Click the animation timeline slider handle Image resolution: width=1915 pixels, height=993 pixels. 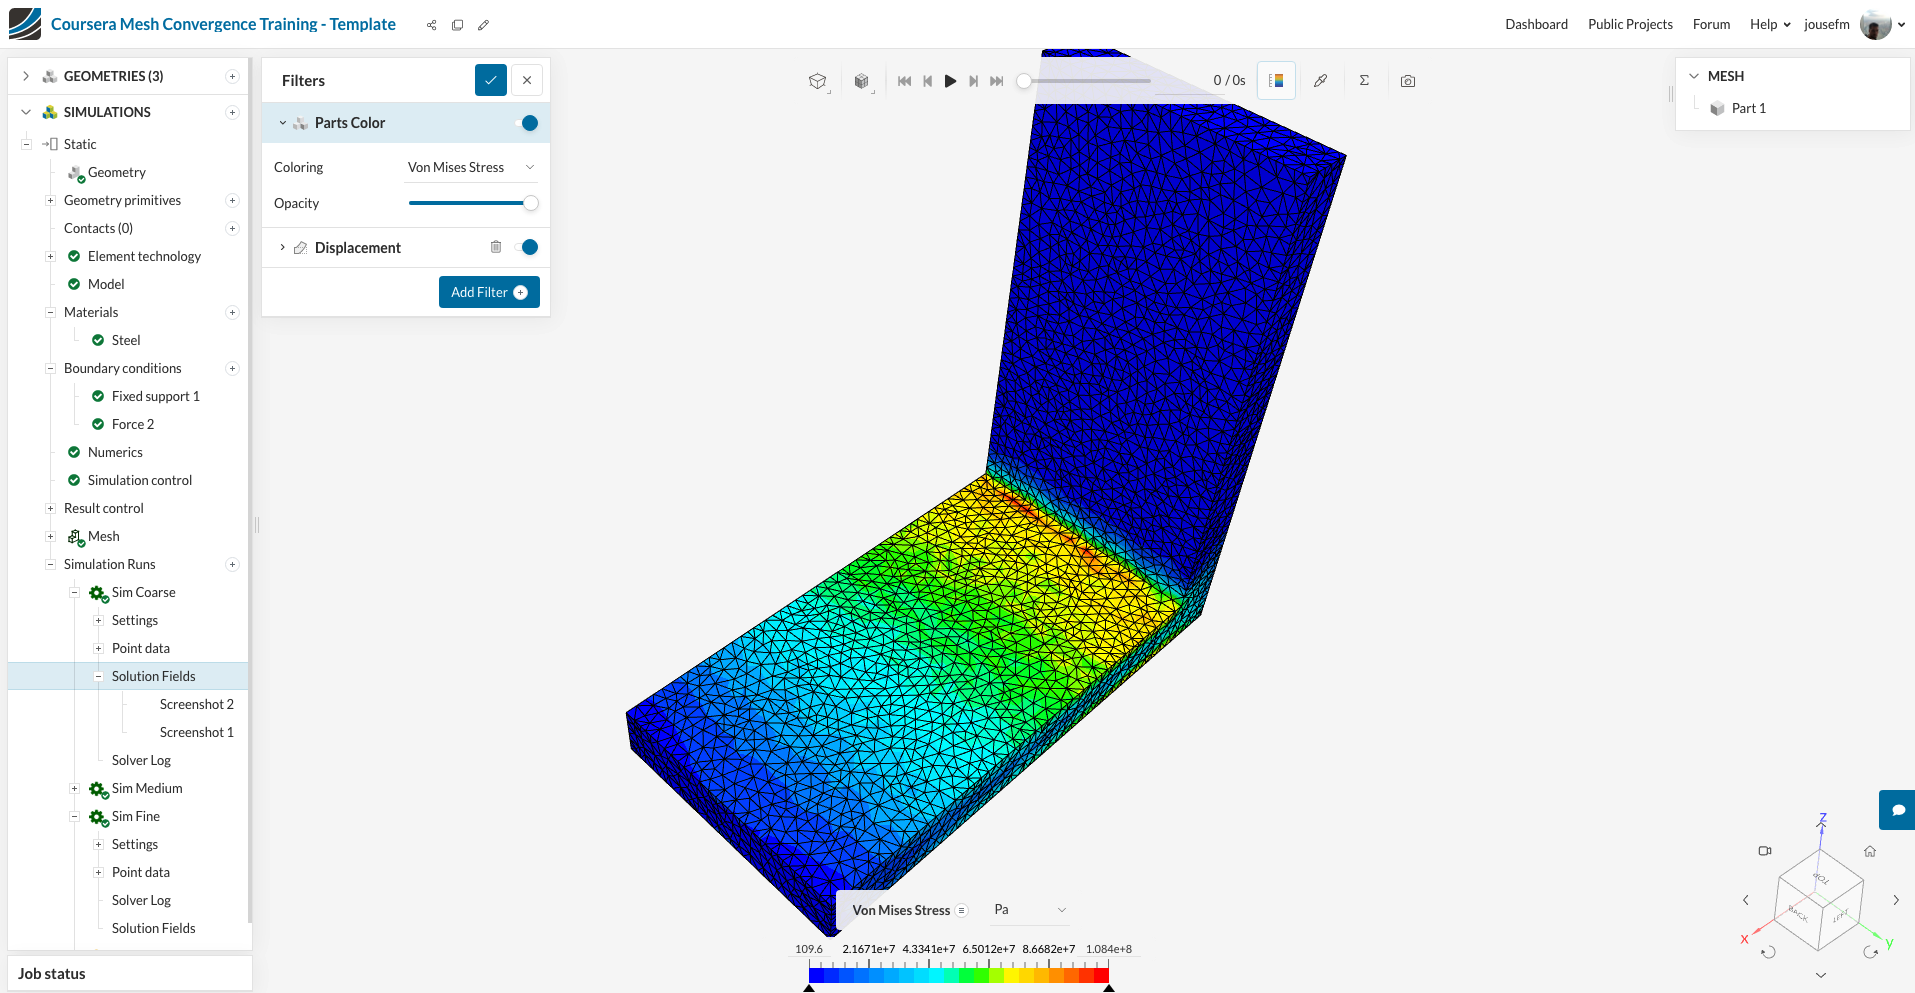(x=1024, y=81)
